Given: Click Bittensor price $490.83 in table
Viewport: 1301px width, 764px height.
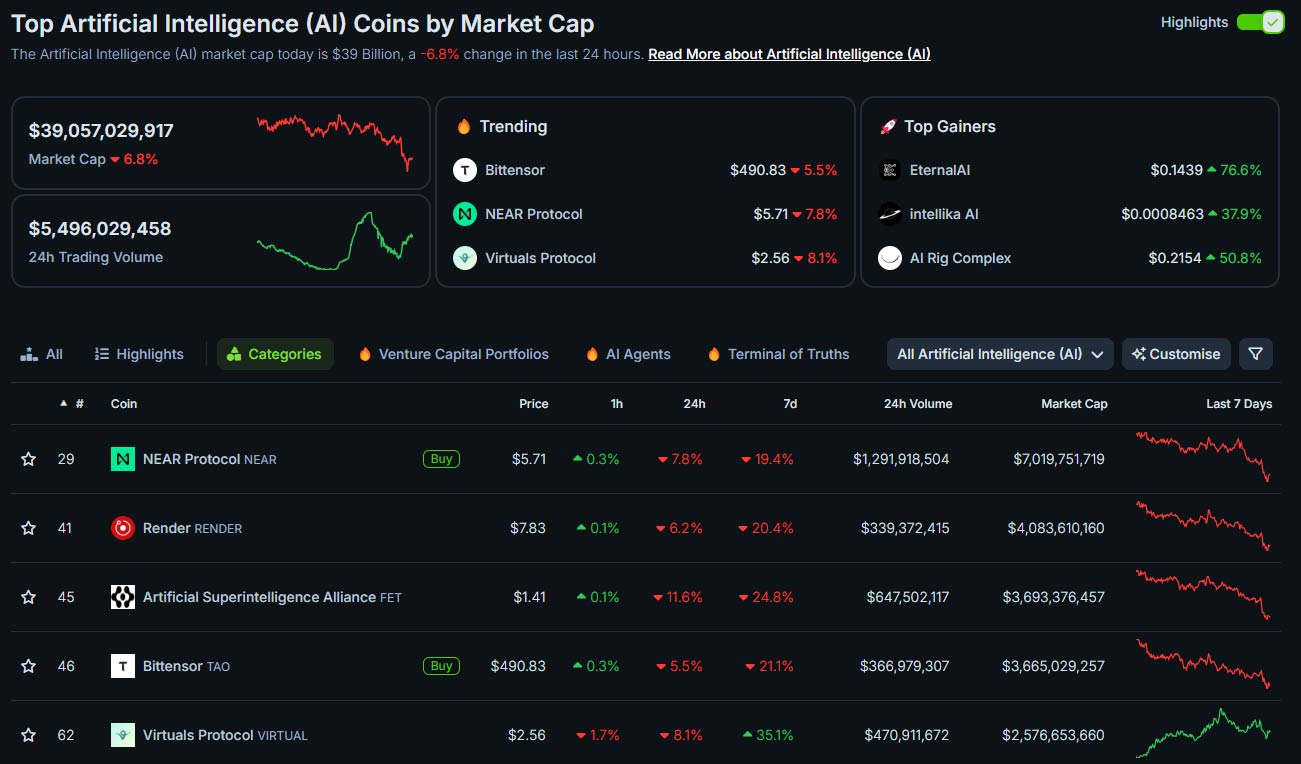Looking at the screenshot, I should click(x=518, y=666).
